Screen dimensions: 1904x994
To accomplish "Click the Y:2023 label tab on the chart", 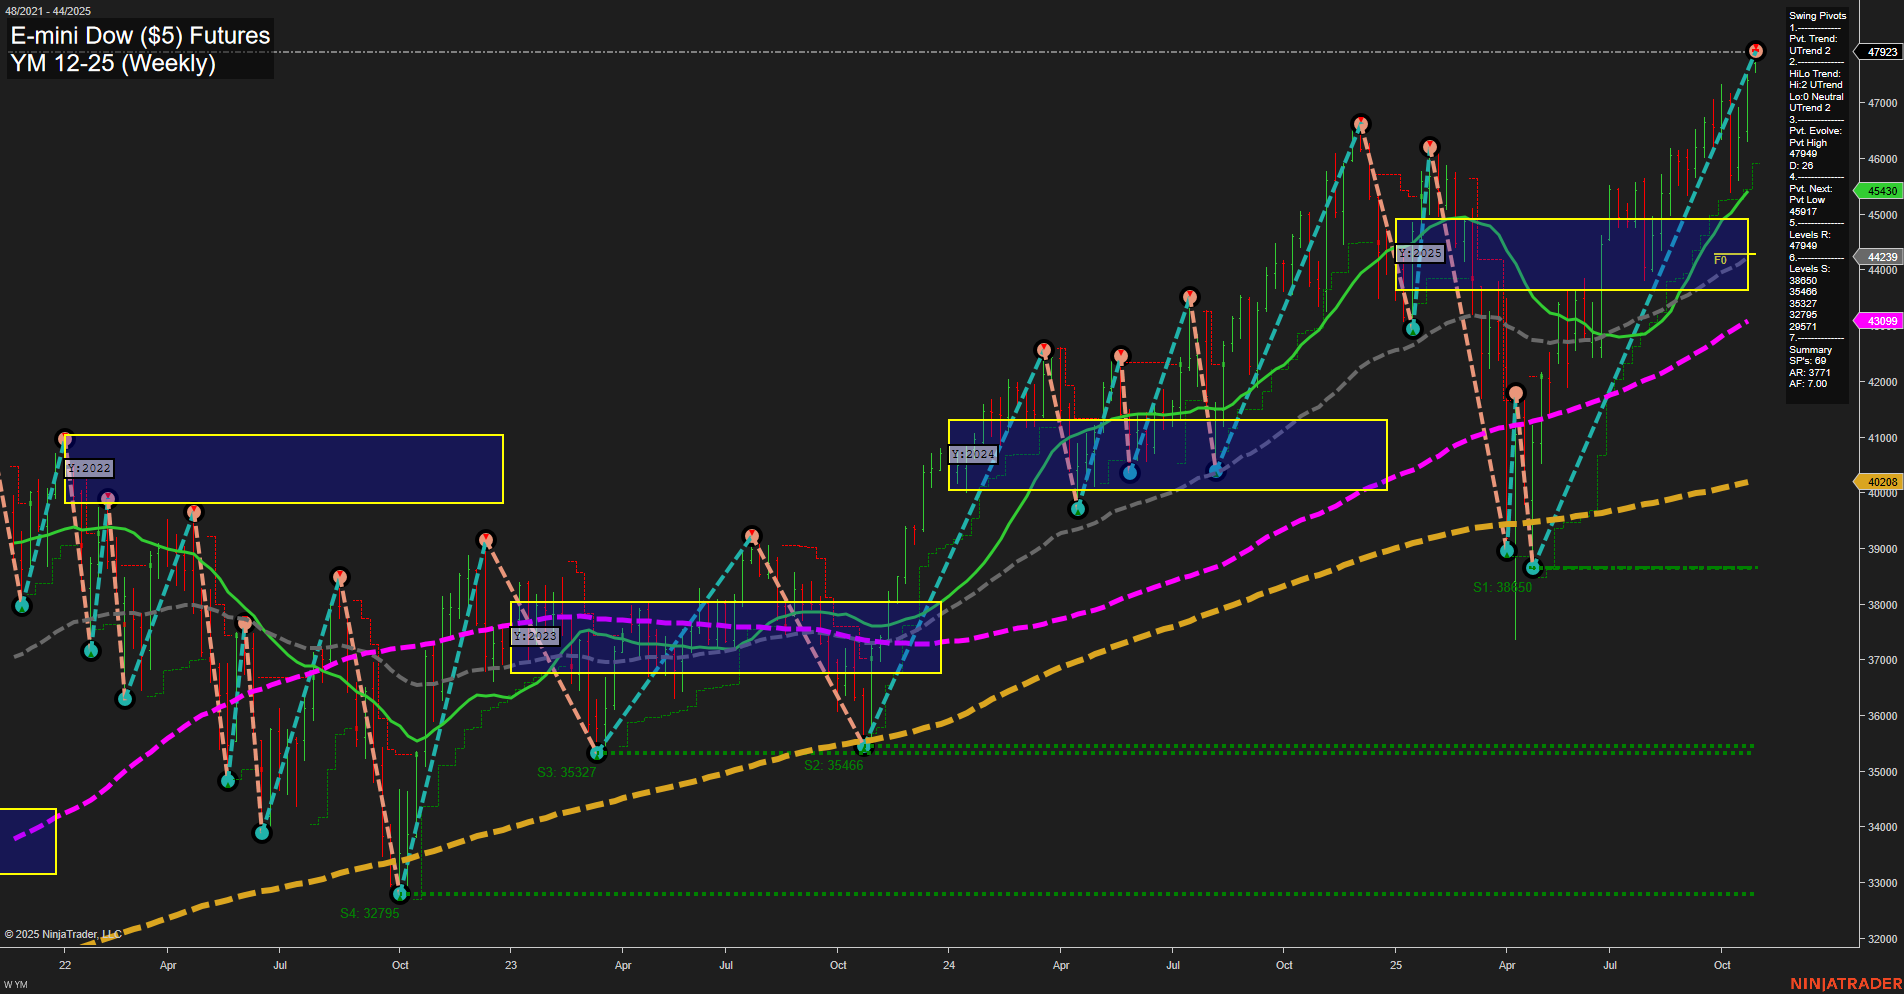I will pos(536,636).
